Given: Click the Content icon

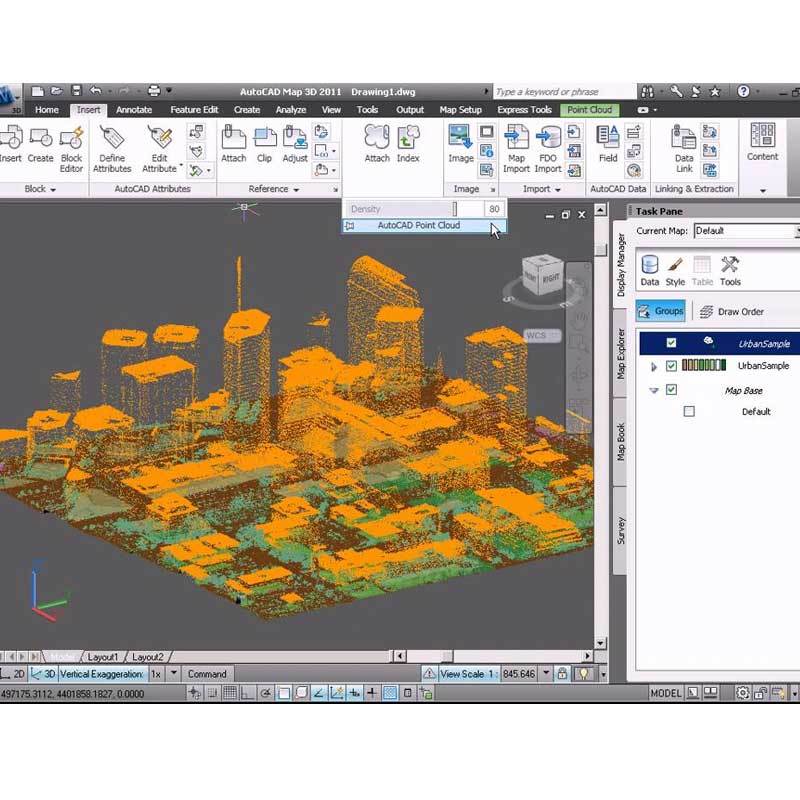Looking at the screenshot, I should [762, 136].
